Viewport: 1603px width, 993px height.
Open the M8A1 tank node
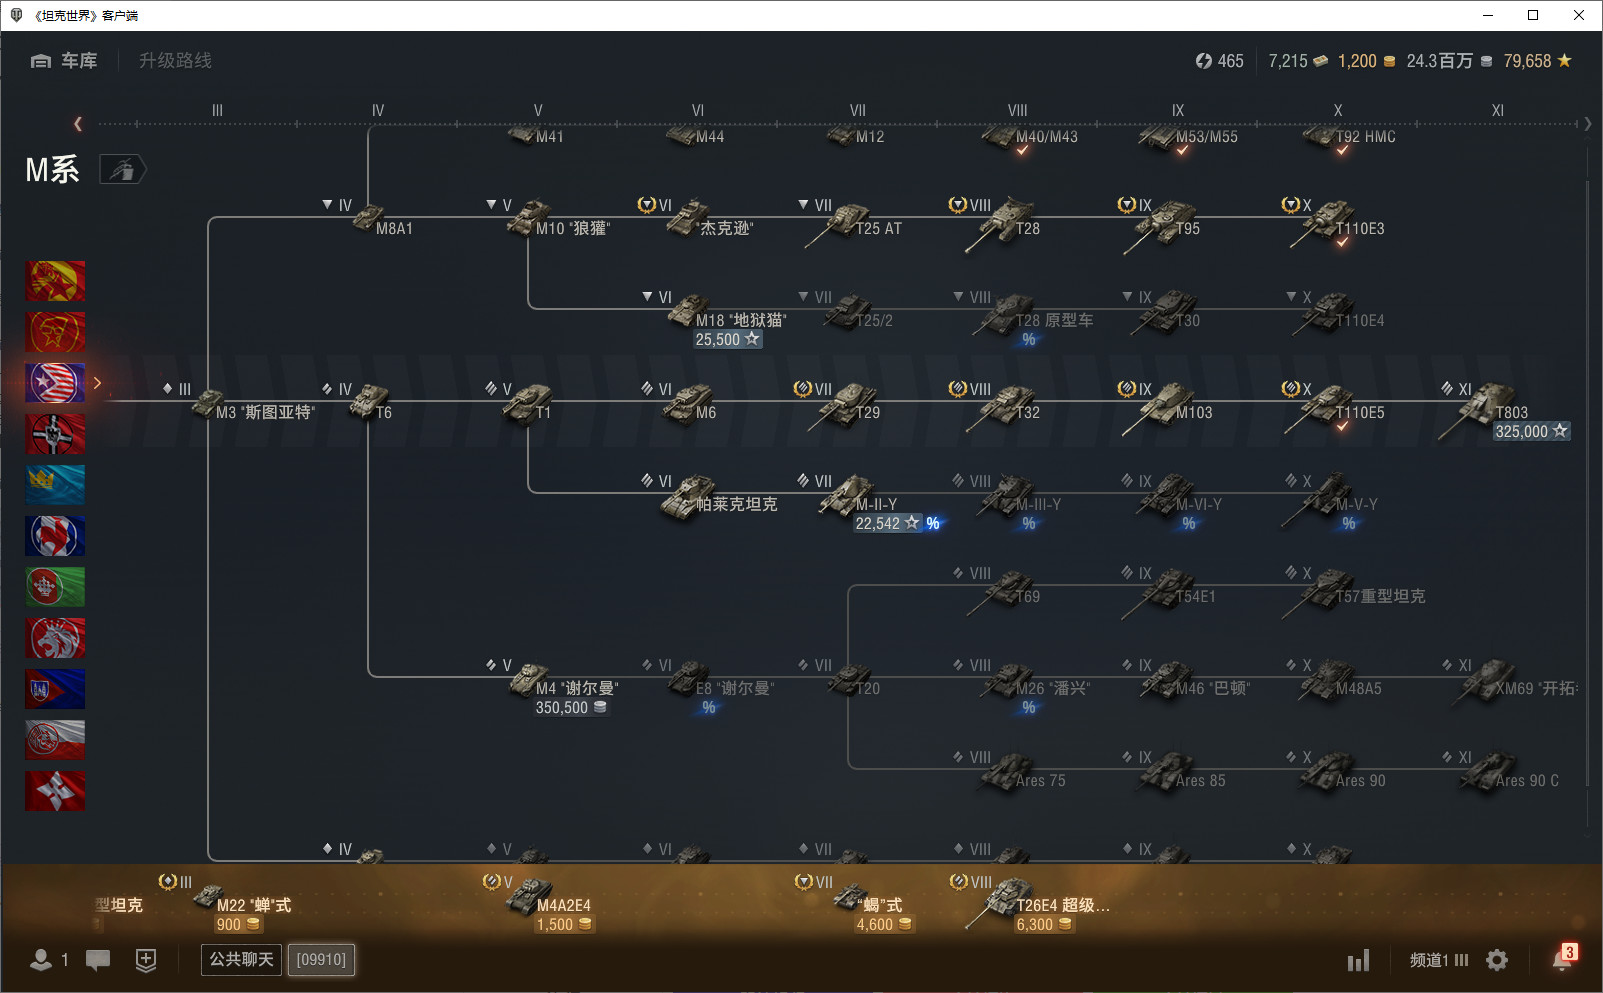[380, 219]
